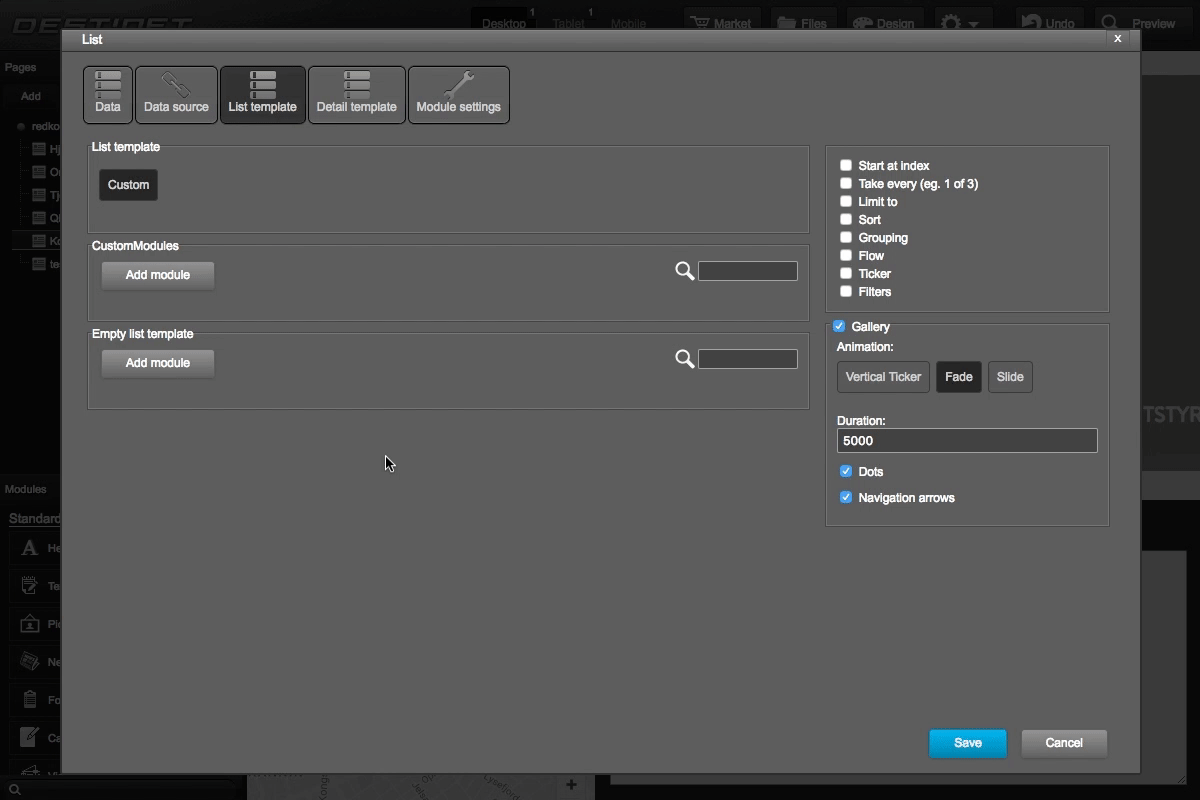Expand the redko site tree node
The image size is (1200, 800).
[x=22, y=125]
